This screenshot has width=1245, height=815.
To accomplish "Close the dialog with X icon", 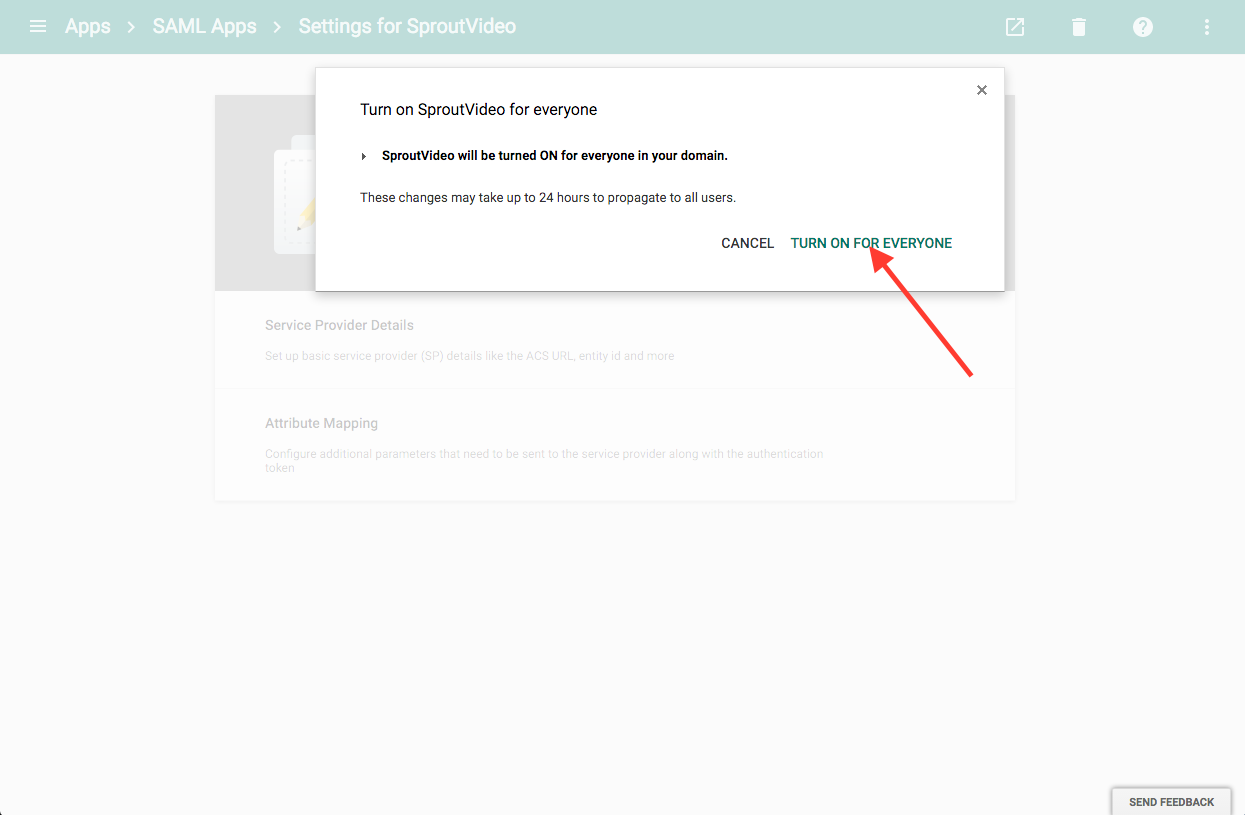I will click(982, 90).
